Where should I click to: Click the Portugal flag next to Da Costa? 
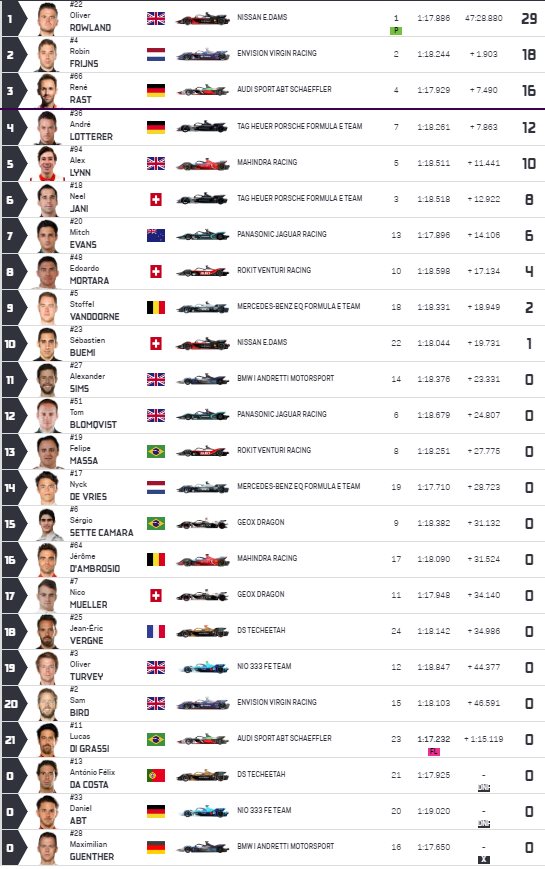156,775
